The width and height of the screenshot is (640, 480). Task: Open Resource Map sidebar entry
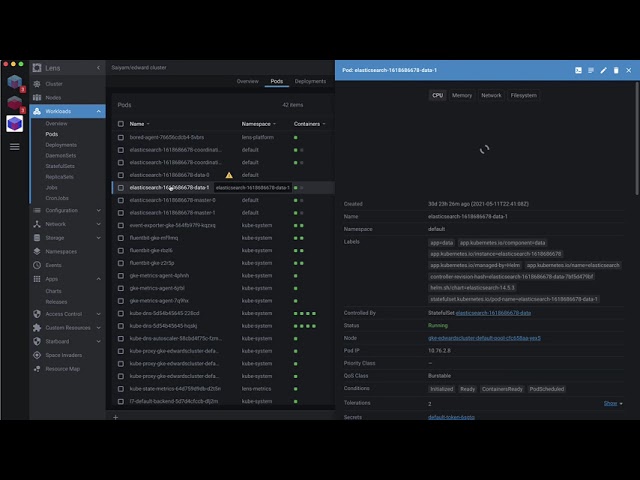(x=62, y=369)
